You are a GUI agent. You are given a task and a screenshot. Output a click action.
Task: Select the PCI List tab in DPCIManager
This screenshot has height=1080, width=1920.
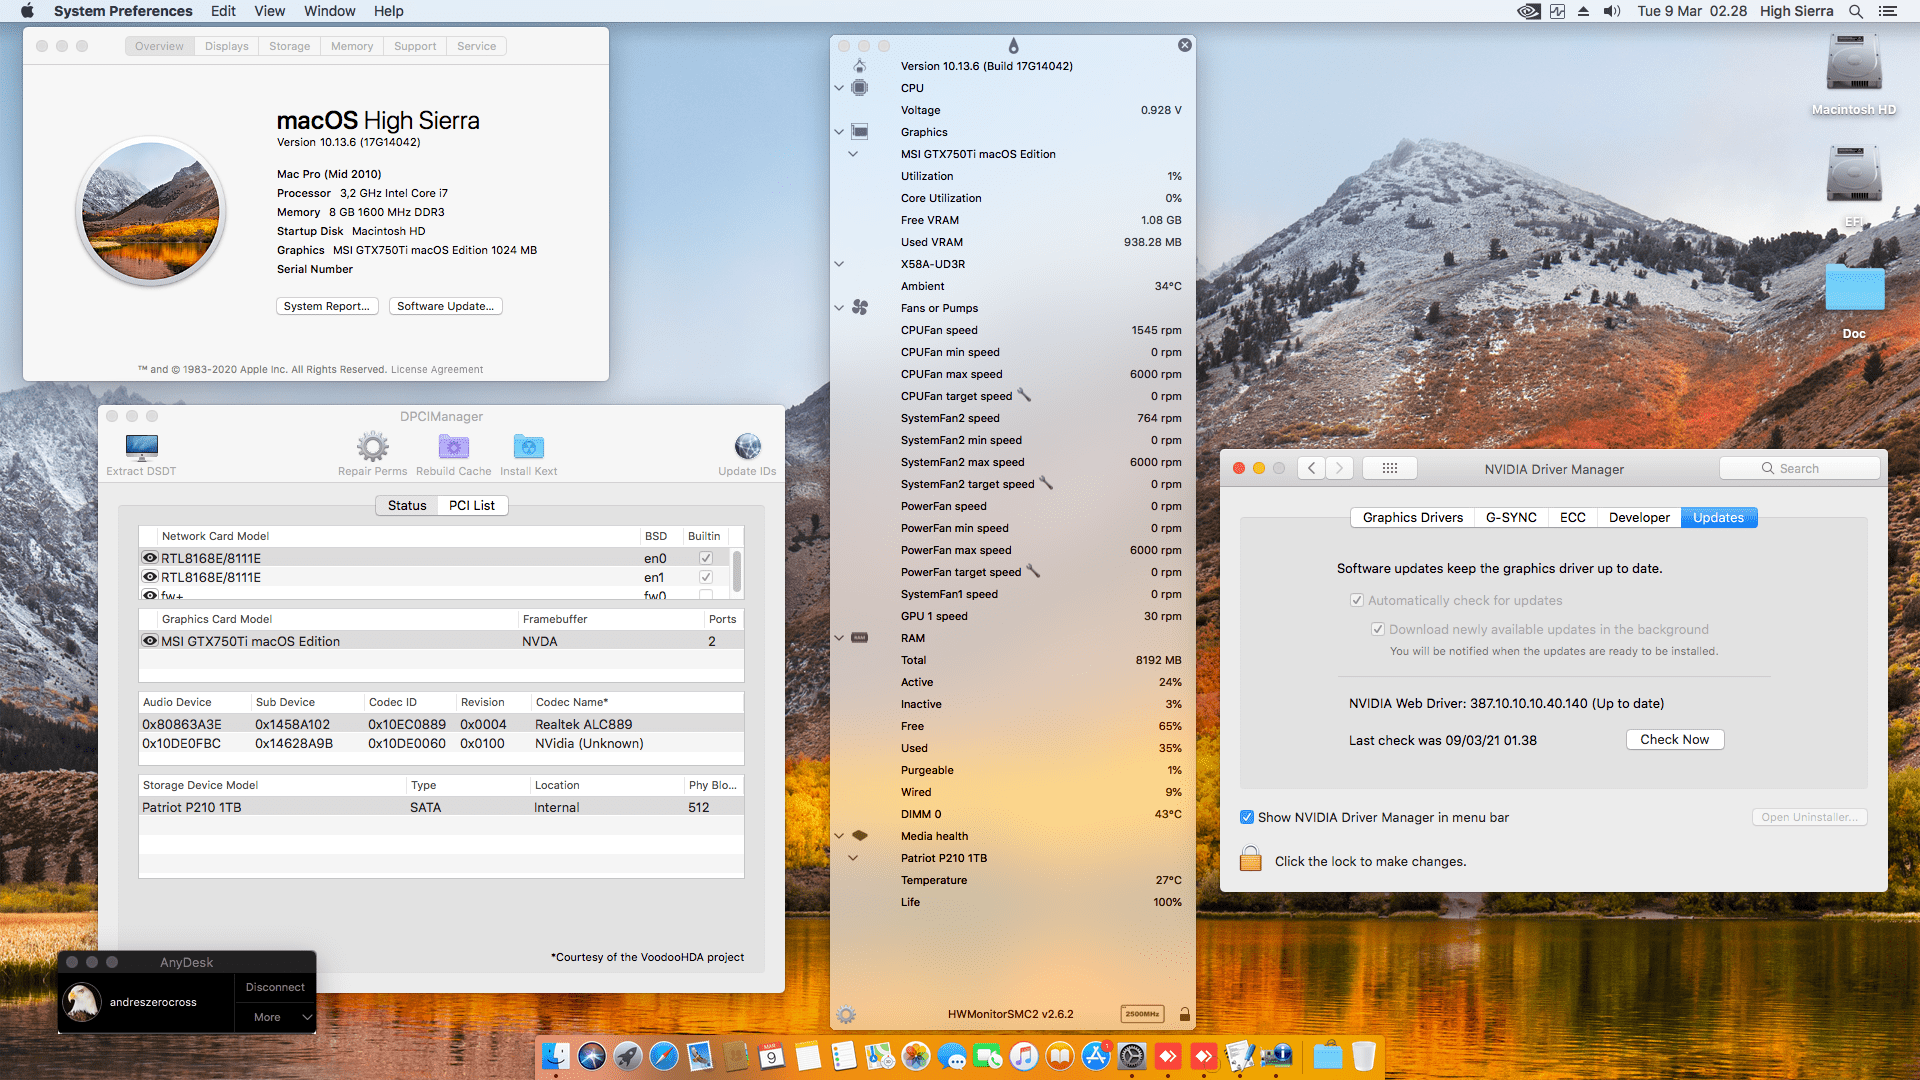pyautogui.click(x=472, y=505)
